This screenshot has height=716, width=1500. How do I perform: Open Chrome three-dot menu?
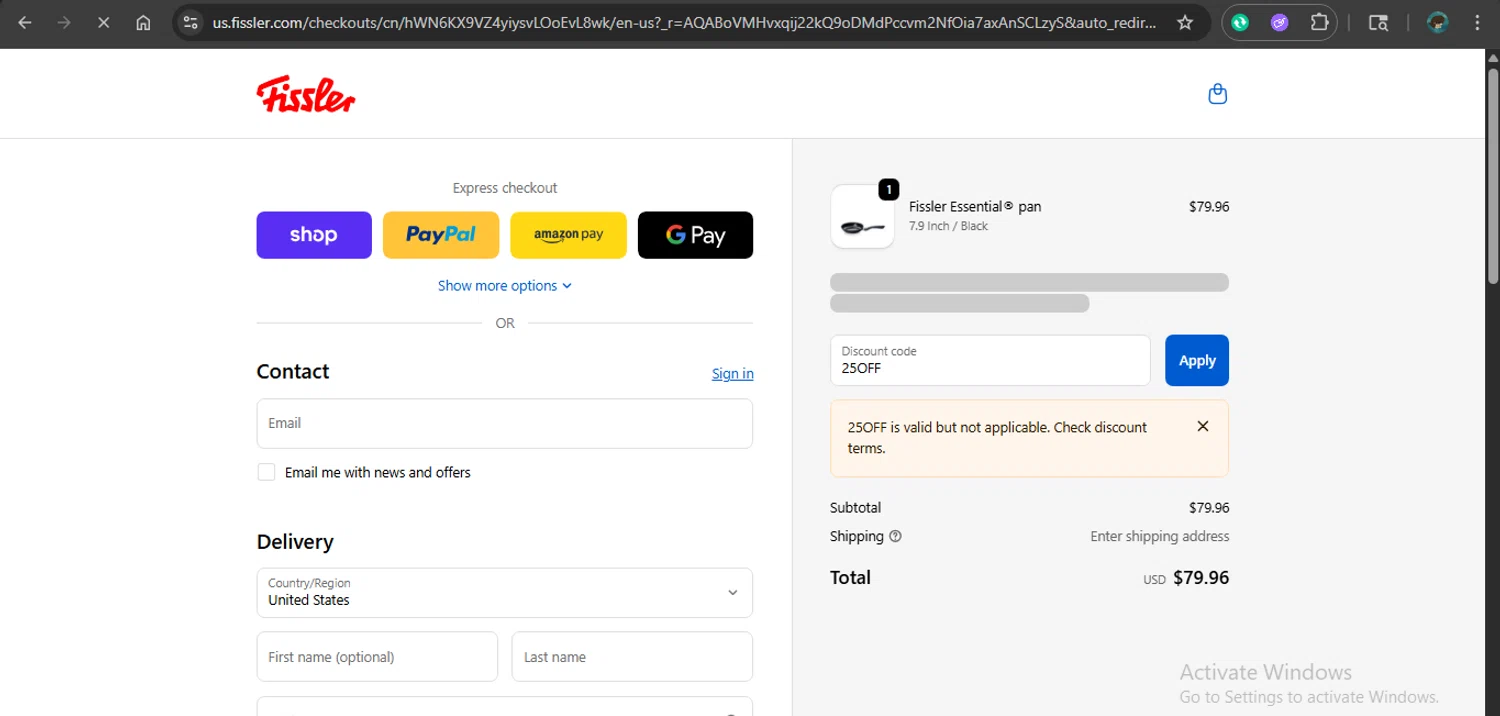pyautogui.click(x=1477, y=22)
